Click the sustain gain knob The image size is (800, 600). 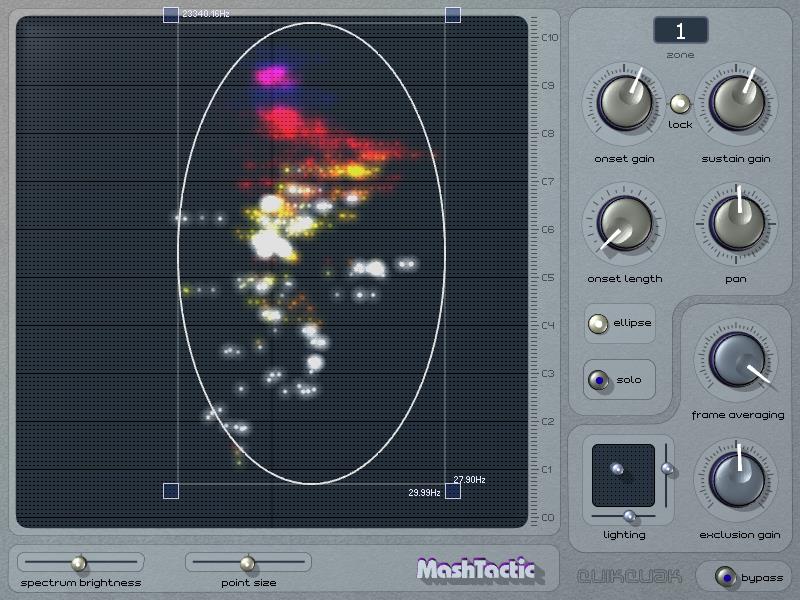tap(736, 103)
